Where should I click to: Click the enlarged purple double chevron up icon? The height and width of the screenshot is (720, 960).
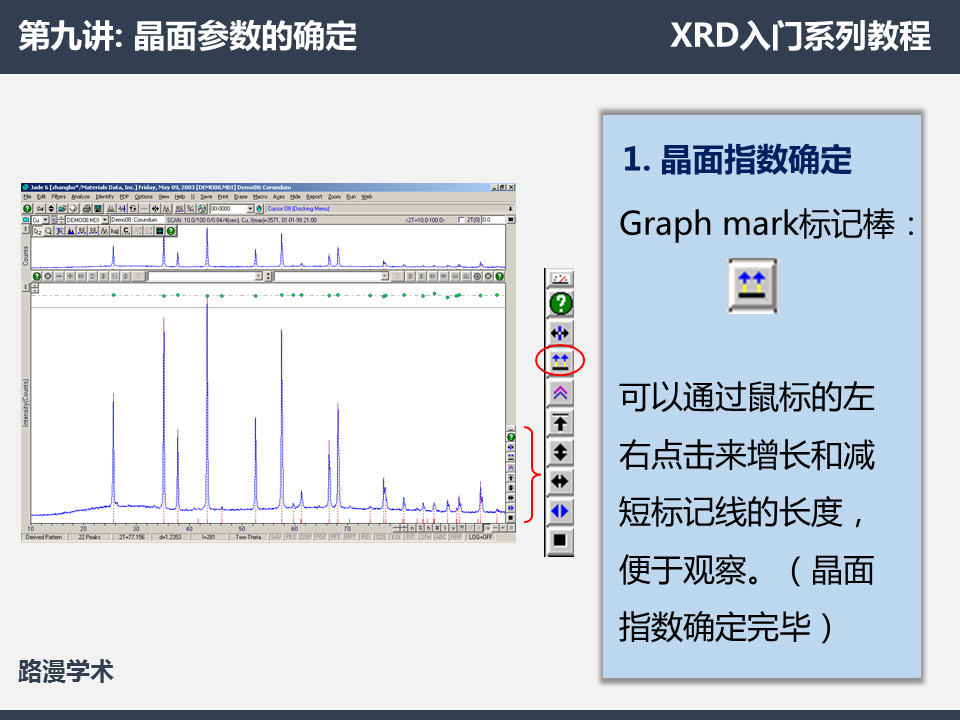560,392
